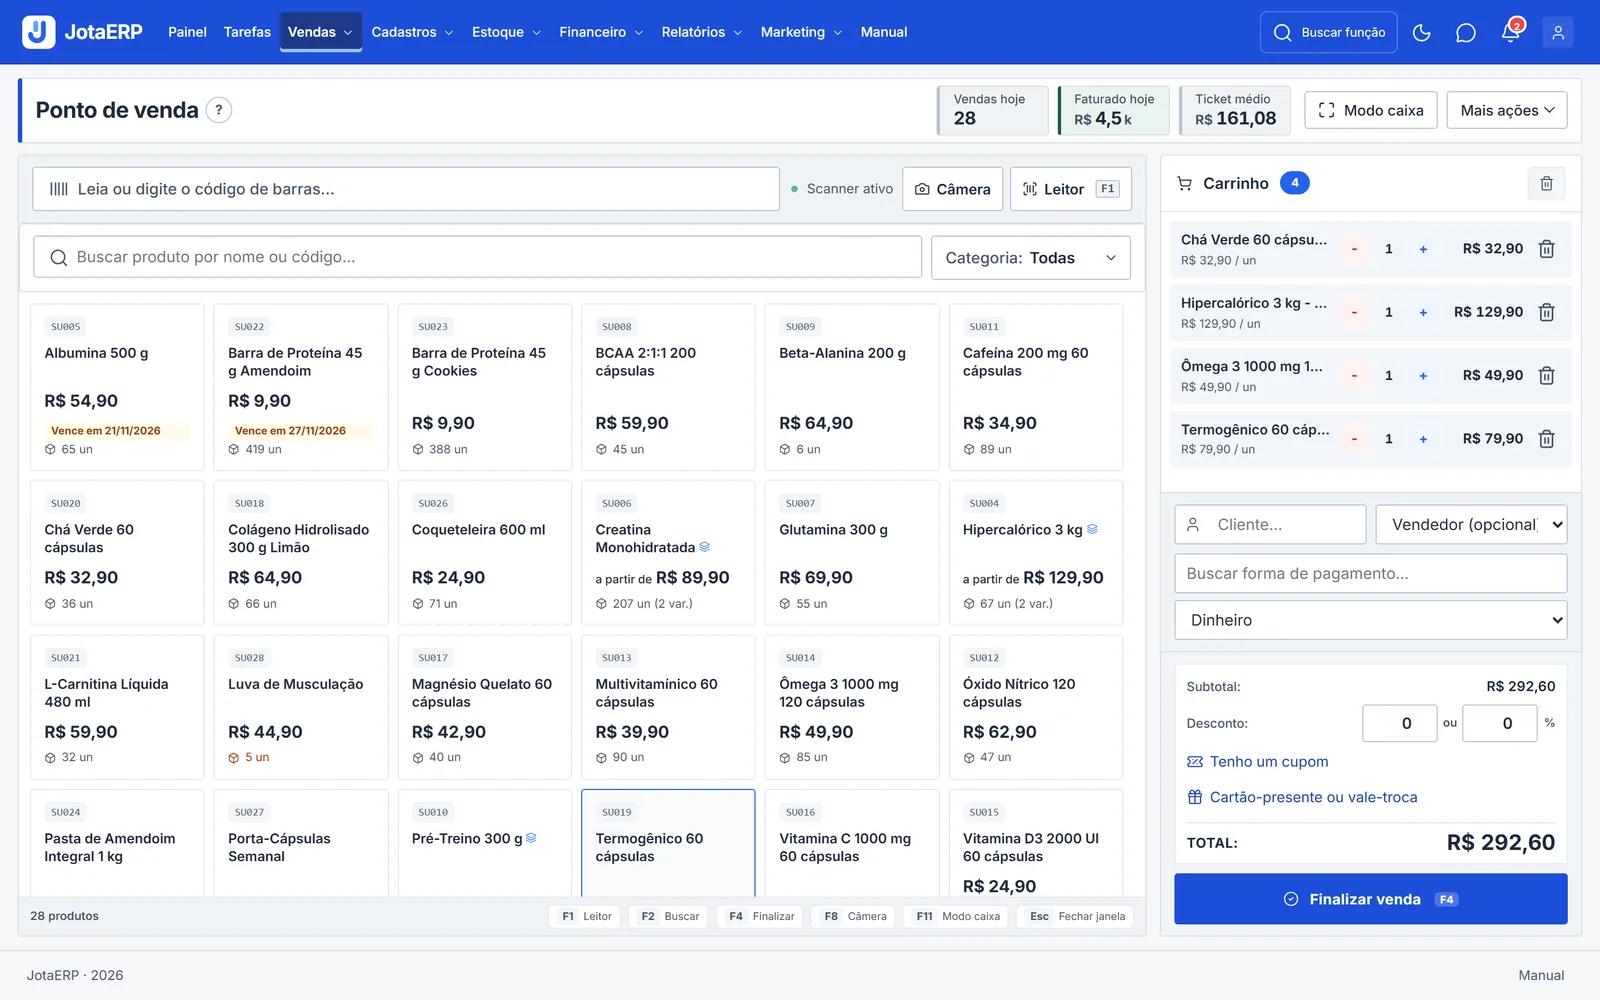Remove Hipercalórico 3 kg from cart
The width and height of the screenshot is (1600, 1000).
pos(1546,312)
